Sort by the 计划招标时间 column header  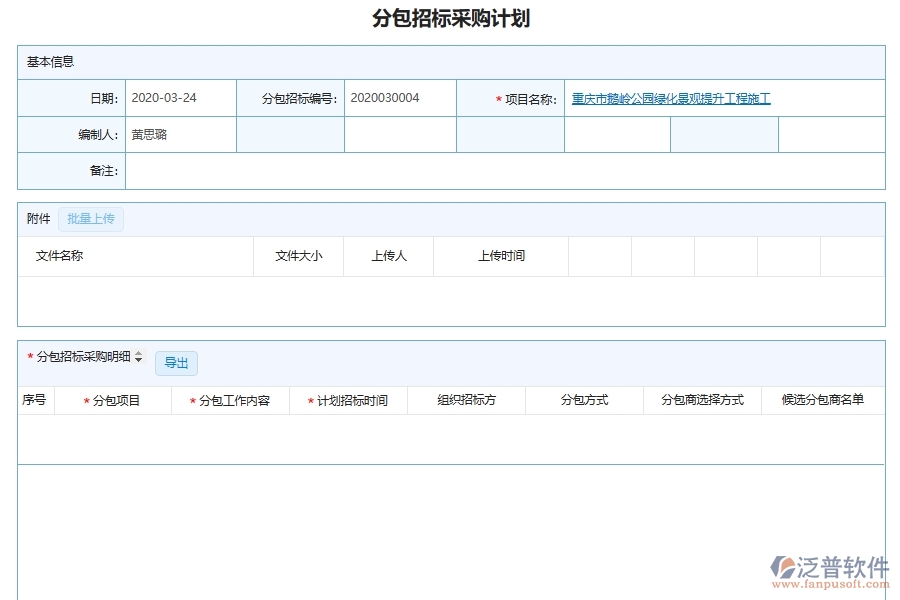(352, 399)
